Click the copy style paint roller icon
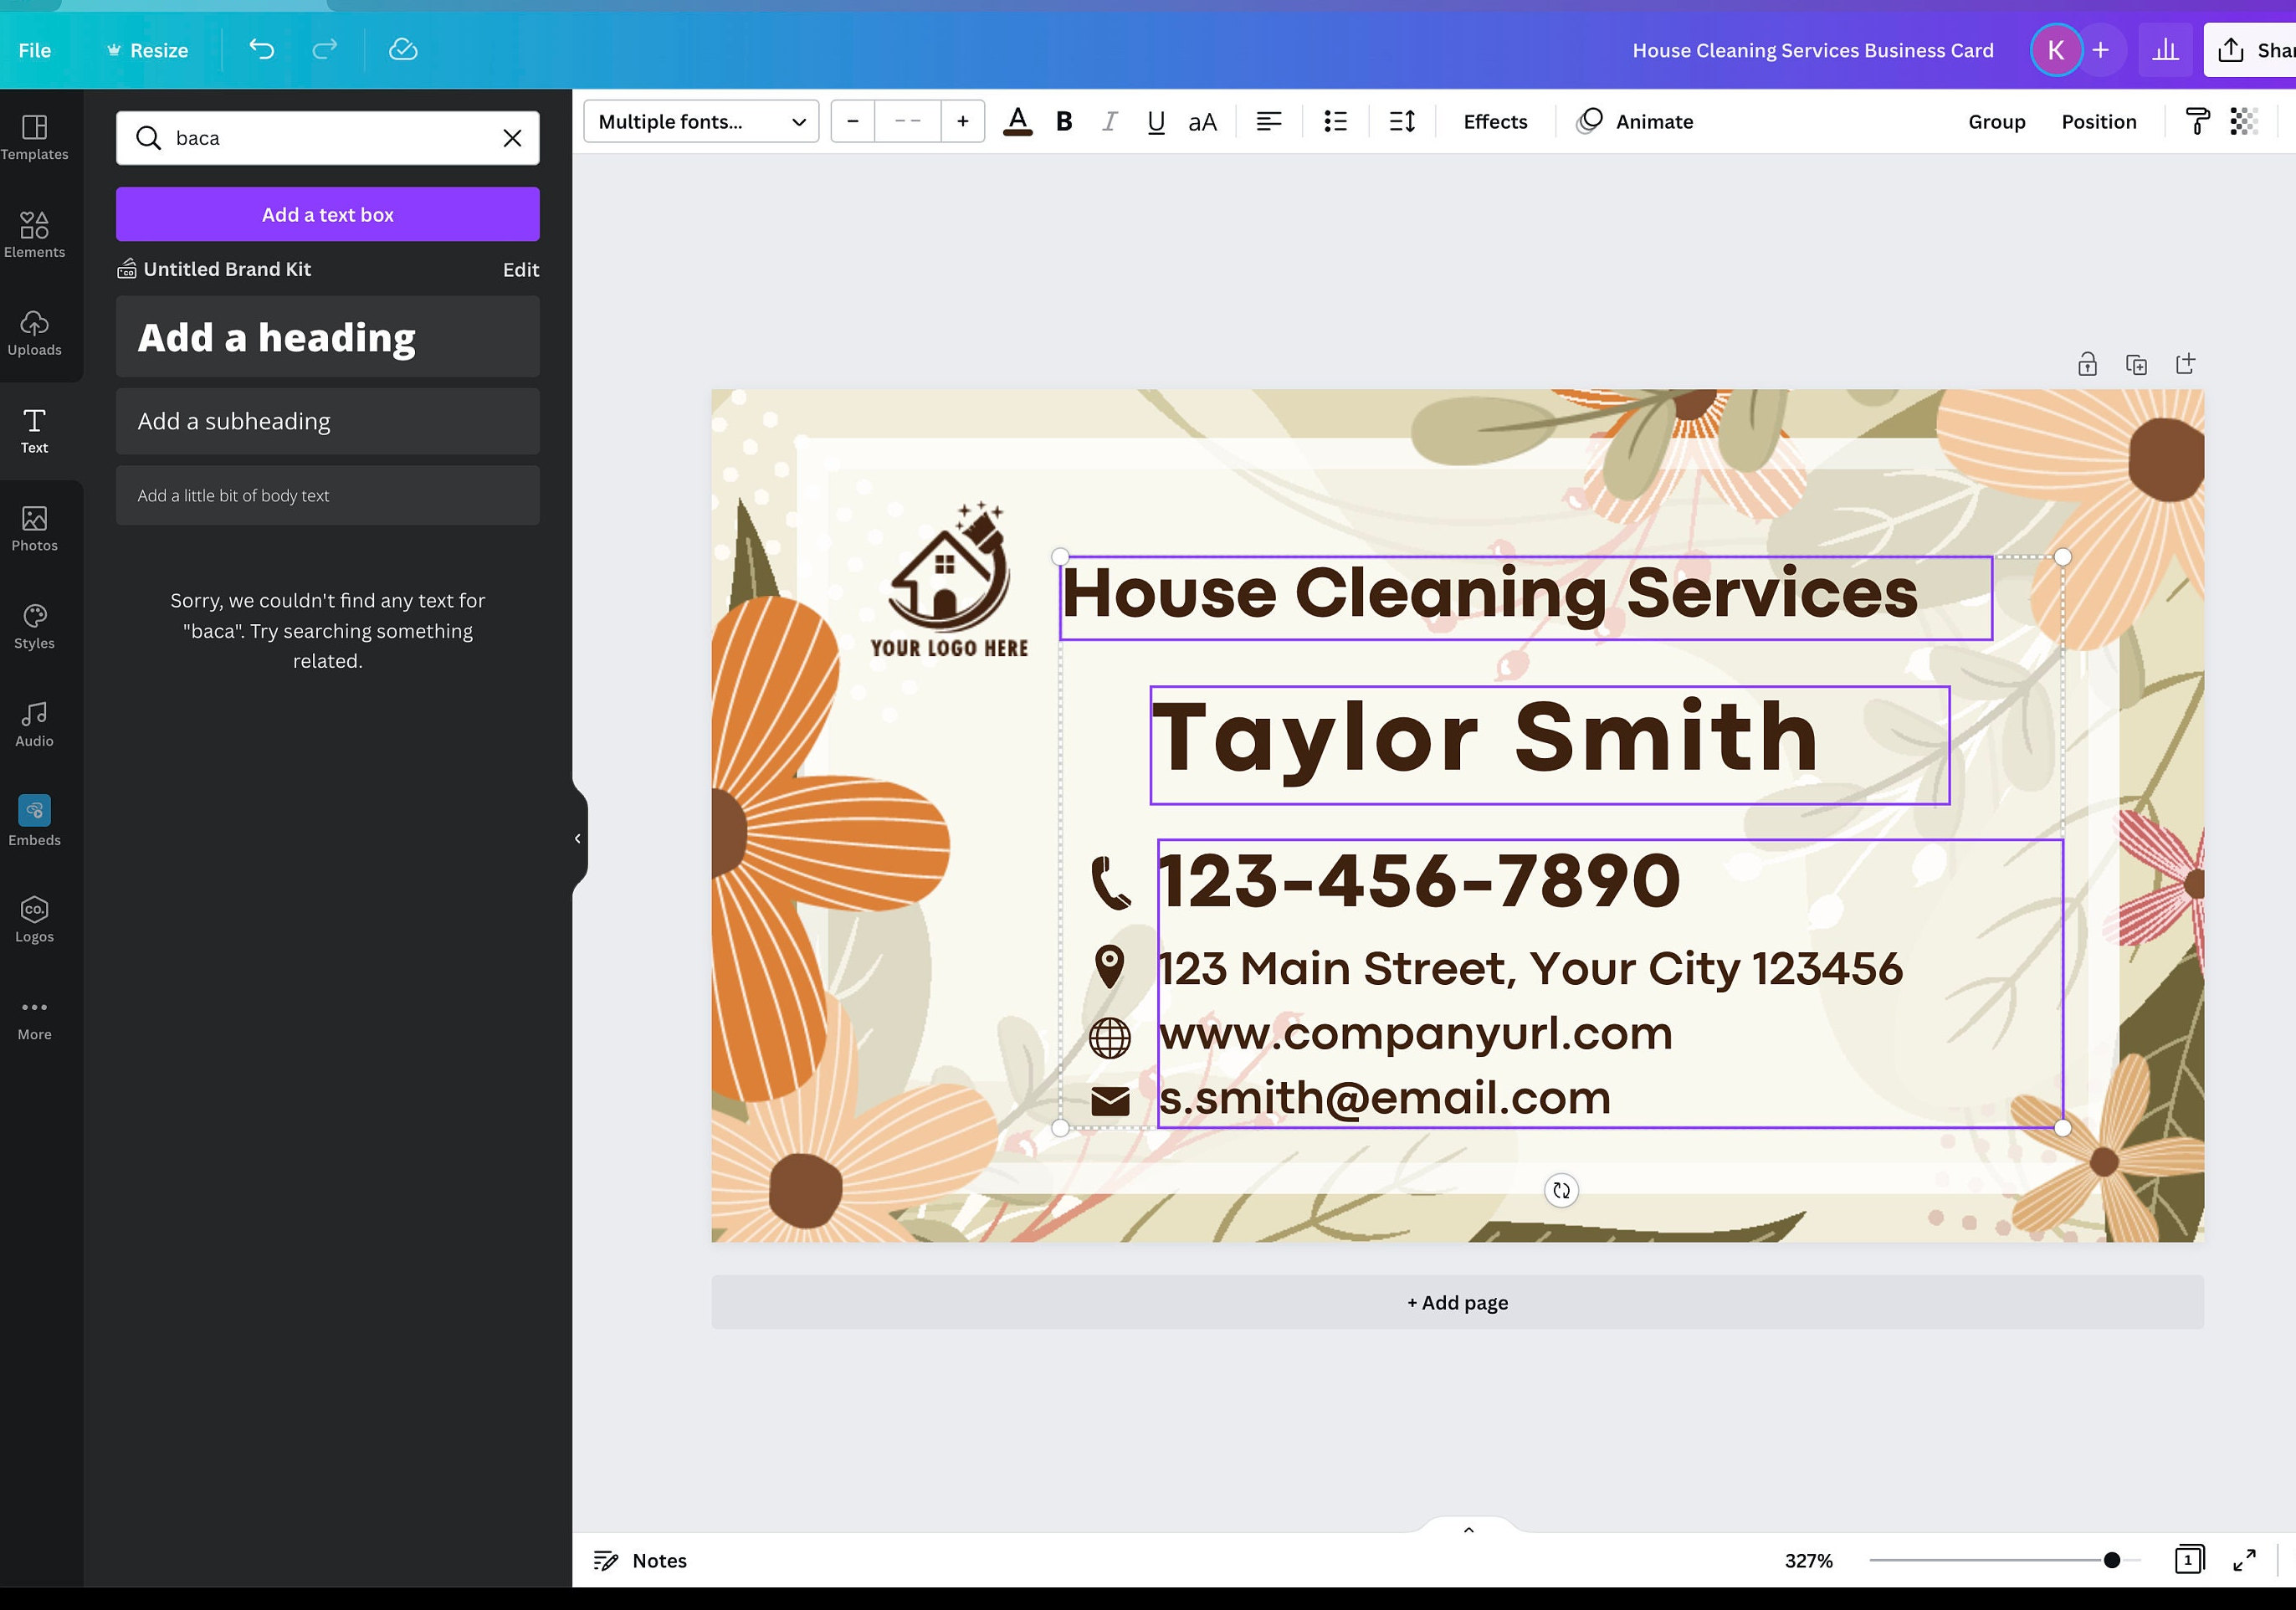This screenshot has height=1610, width=2296. point(2196,121)
